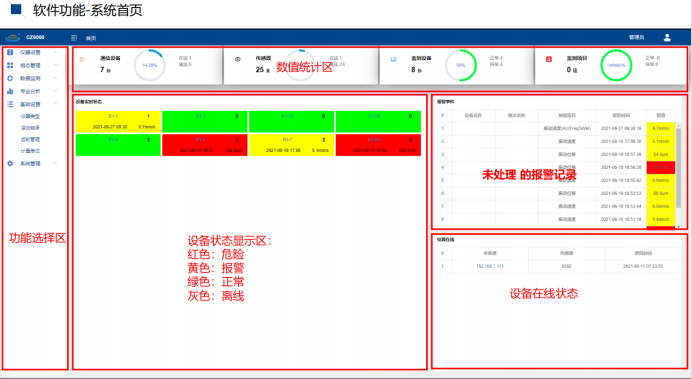This screenshot has width=692, height=379.
Task: Click the 管理员 user name
Action: click(636, 38)
